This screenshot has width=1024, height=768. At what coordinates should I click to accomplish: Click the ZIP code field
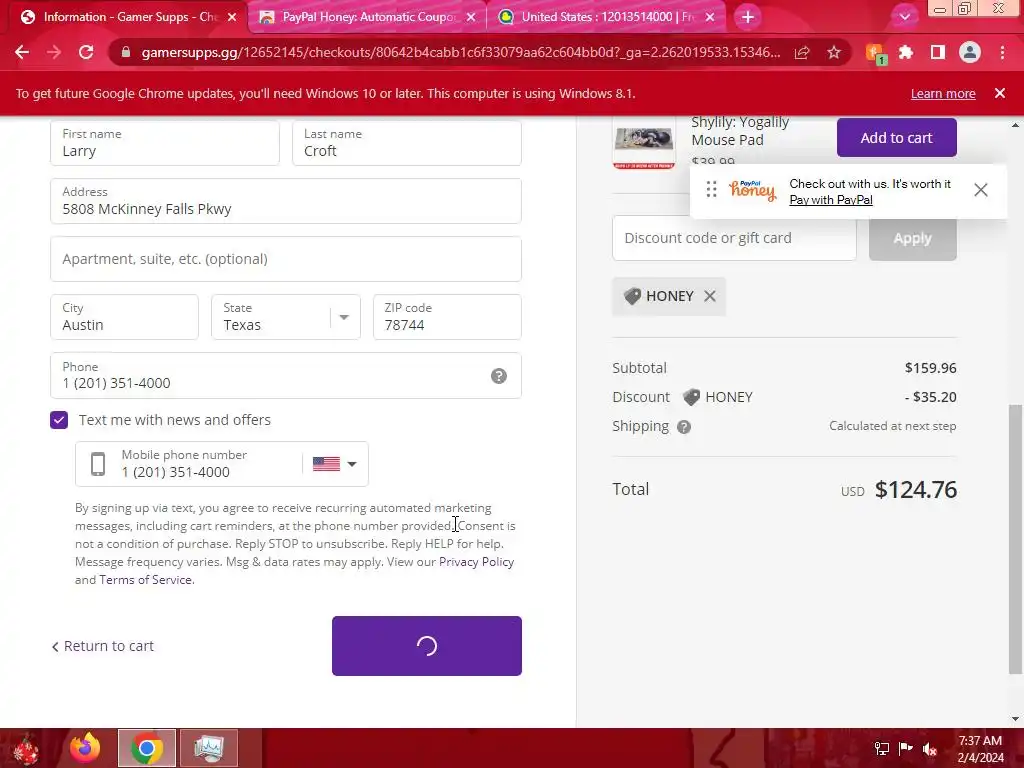tap(447, 317)
